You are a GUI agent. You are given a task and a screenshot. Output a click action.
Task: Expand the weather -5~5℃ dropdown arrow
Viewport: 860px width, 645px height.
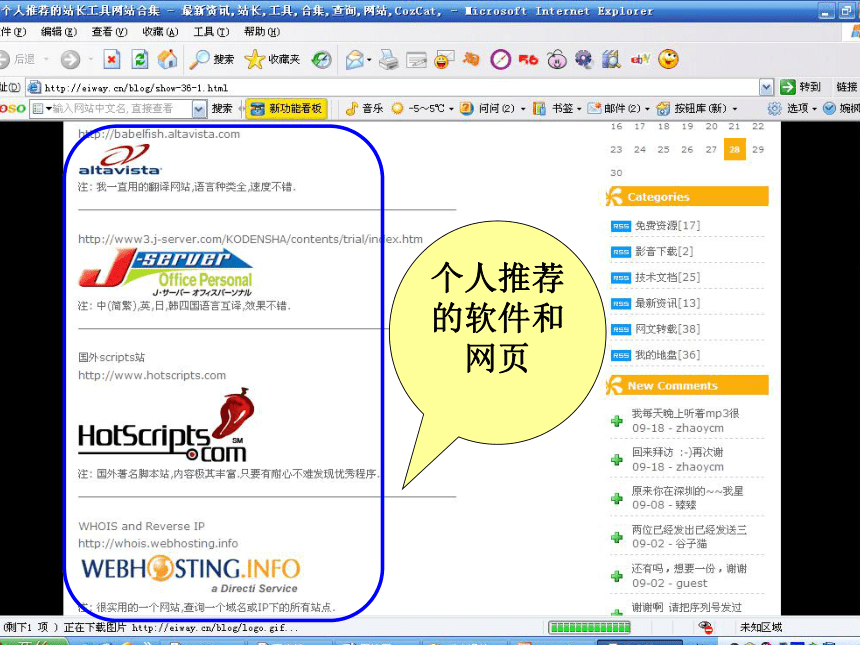click(x=451, y=109)
